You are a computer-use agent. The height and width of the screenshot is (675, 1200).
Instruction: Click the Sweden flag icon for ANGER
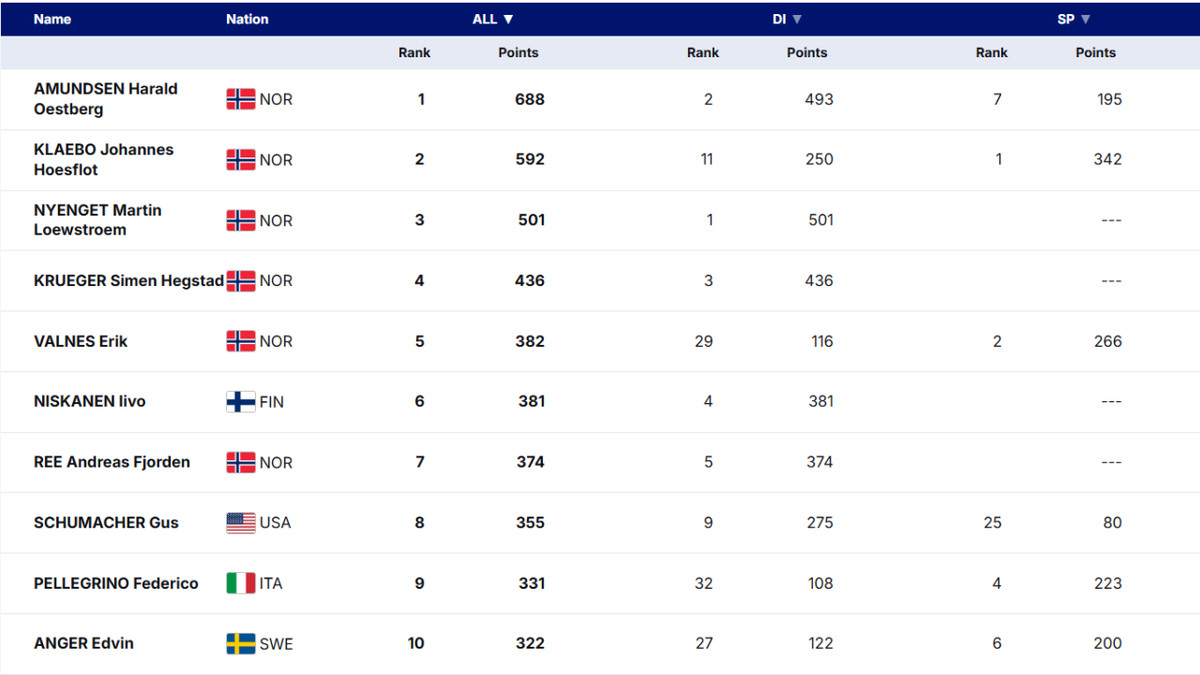[241, 644]
